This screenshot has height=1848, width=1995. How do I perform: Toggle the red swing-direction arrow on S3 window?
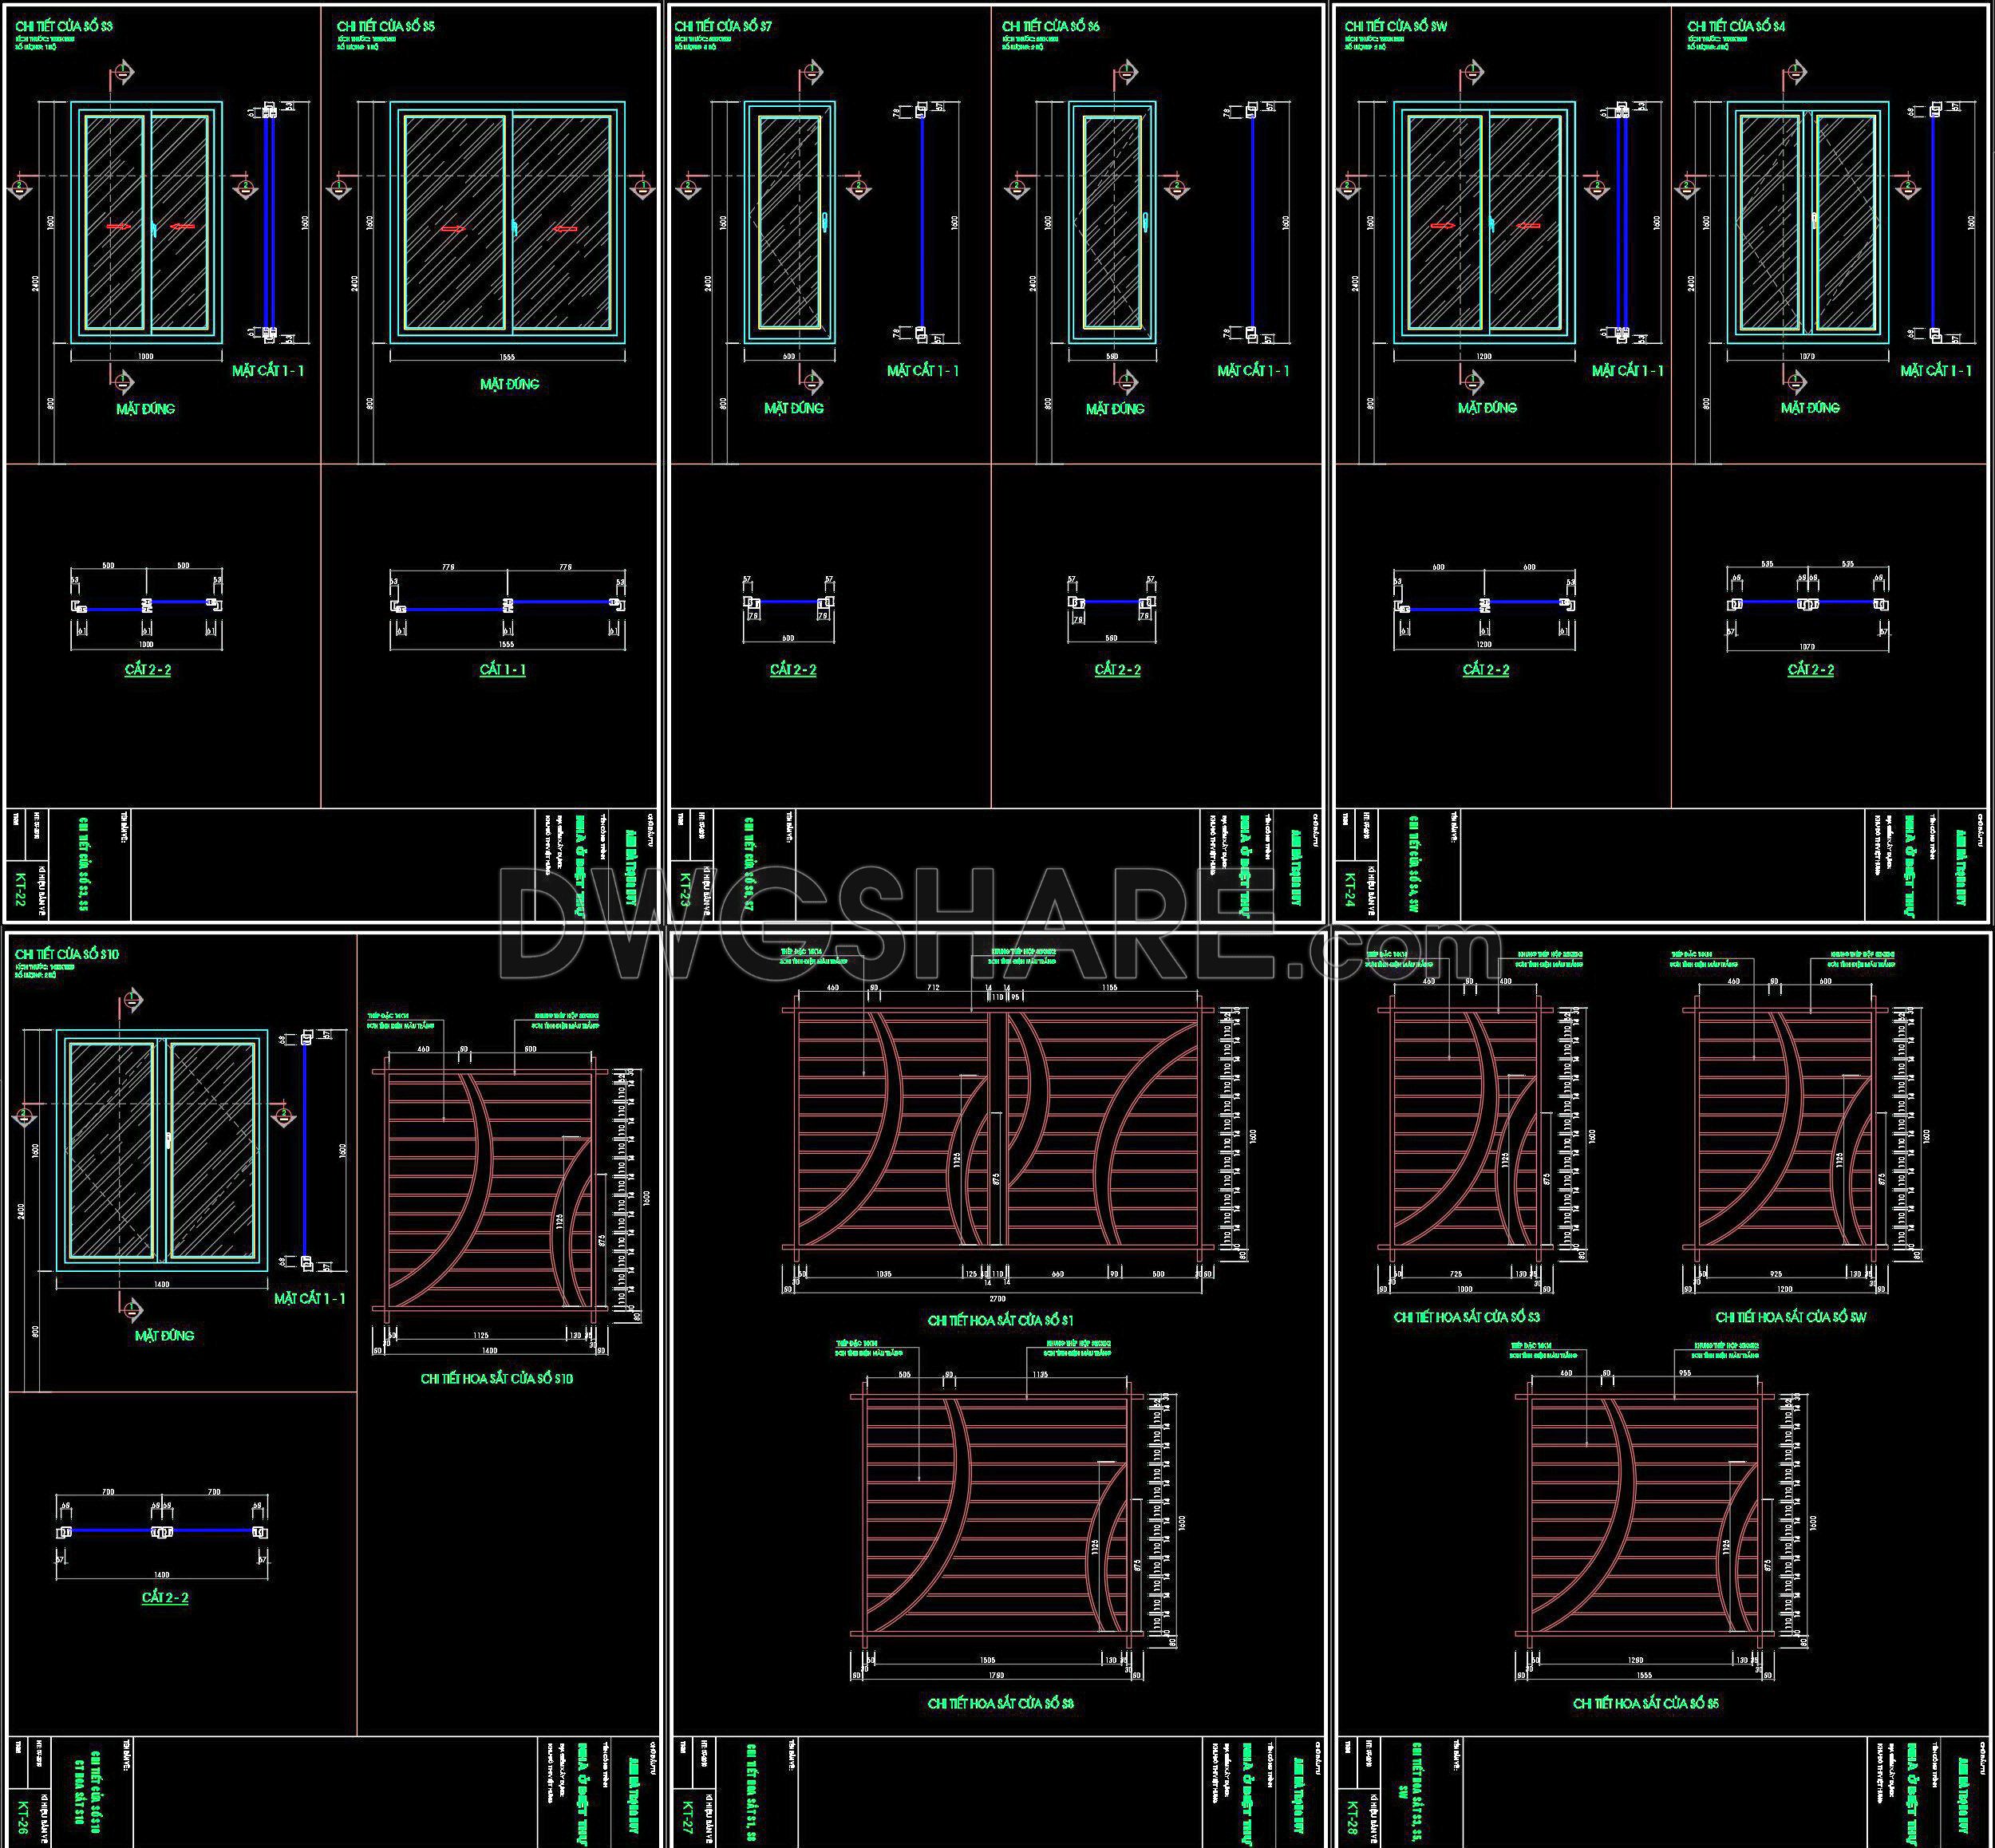(120, 226)
